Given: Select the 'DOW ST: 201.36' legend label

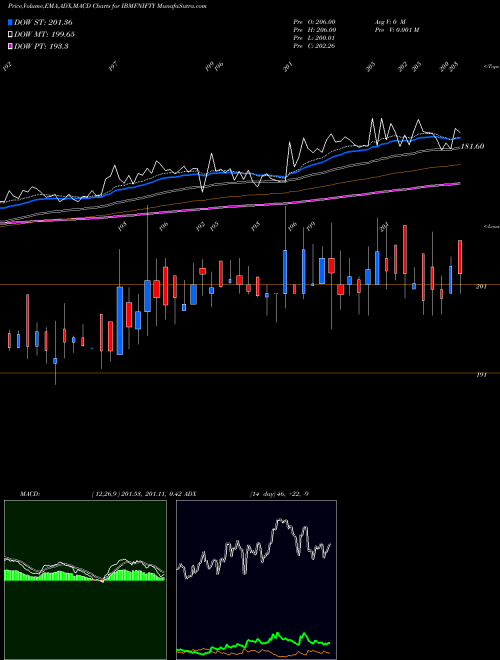Looking at the screenshot, I should click(x=43, y=22).
